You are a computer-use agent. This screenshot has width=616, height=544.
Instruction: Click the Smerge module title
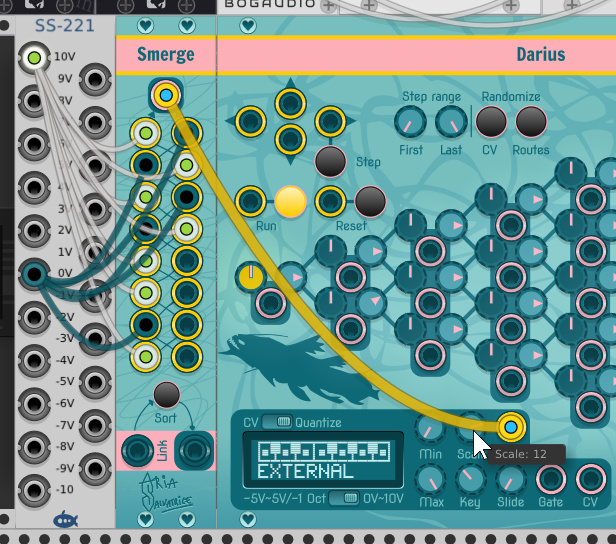(x=166, y=54)
